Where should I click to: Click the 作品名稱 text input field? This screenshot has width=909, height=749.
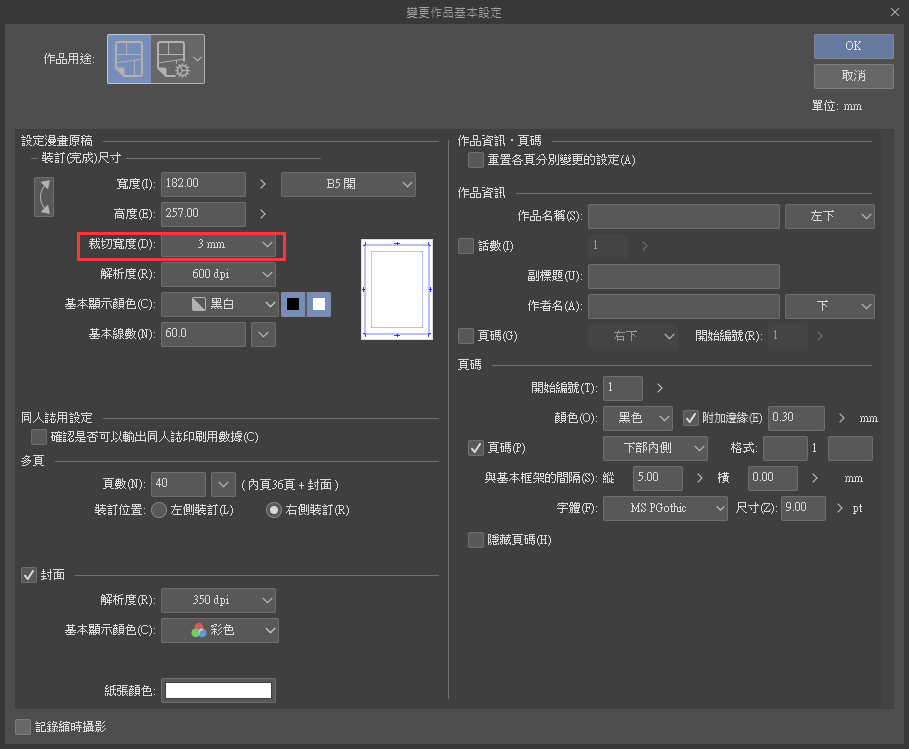point(683,216)
